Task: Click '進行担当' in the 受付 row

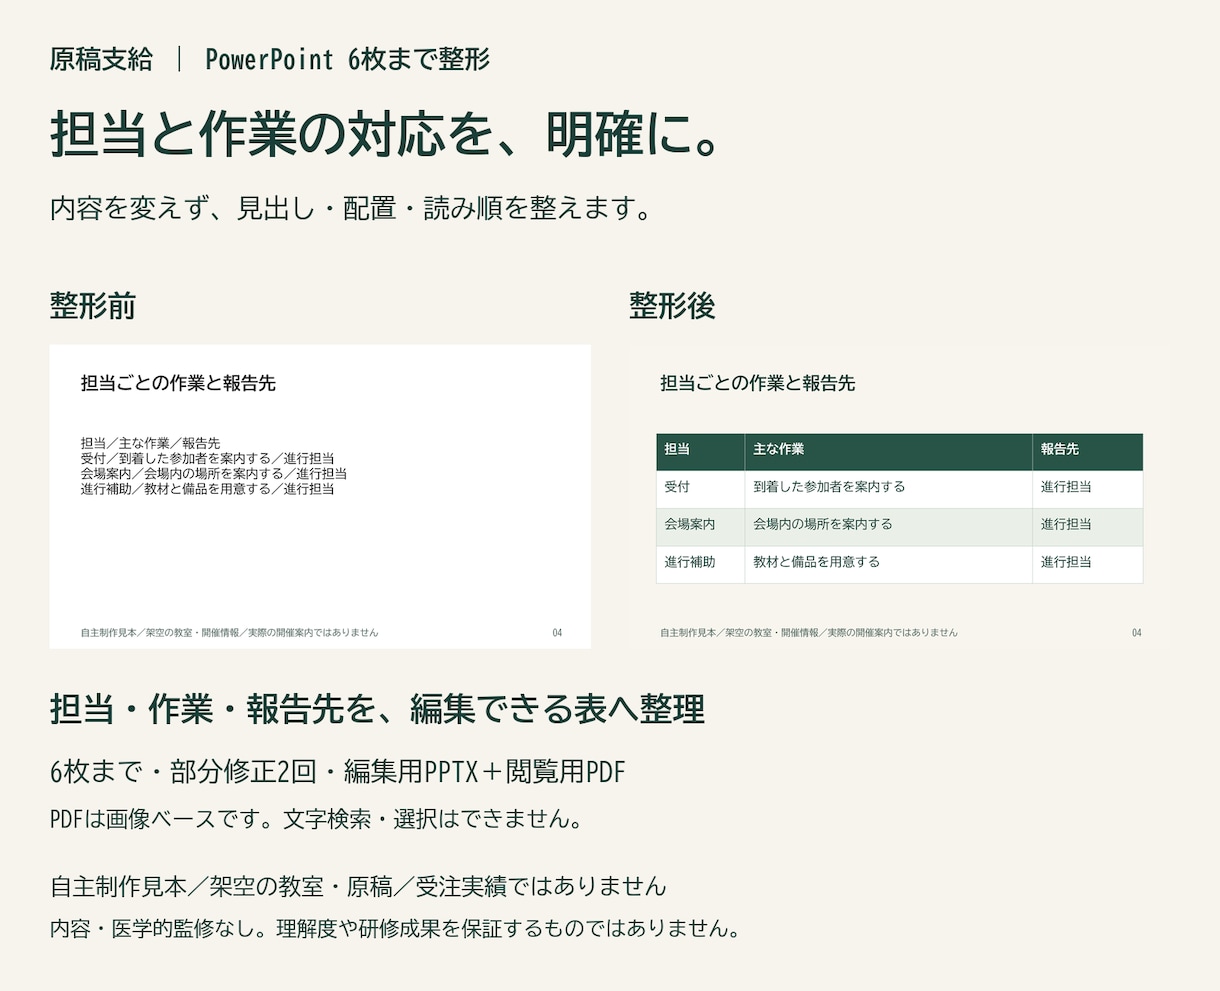Action: pyautogui.click(x=1088, y=488)
